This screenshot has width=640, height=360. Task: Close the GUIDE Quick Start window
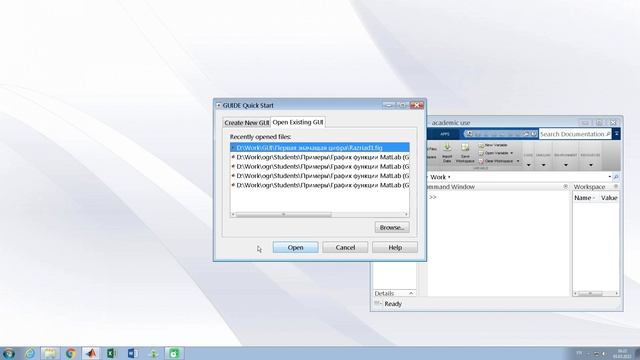(417, 105)
